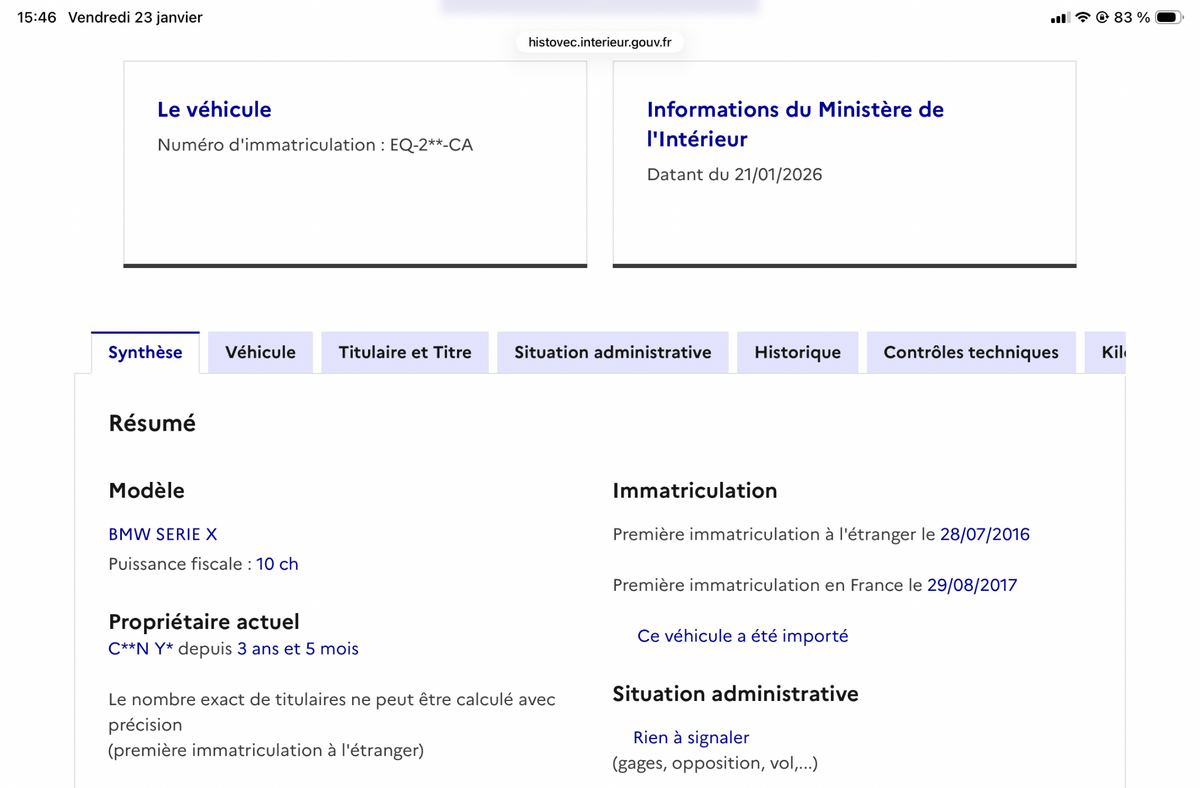Tap the 83 % battery percentage
Screen dimensions: 1200x788
point(1132,18)
